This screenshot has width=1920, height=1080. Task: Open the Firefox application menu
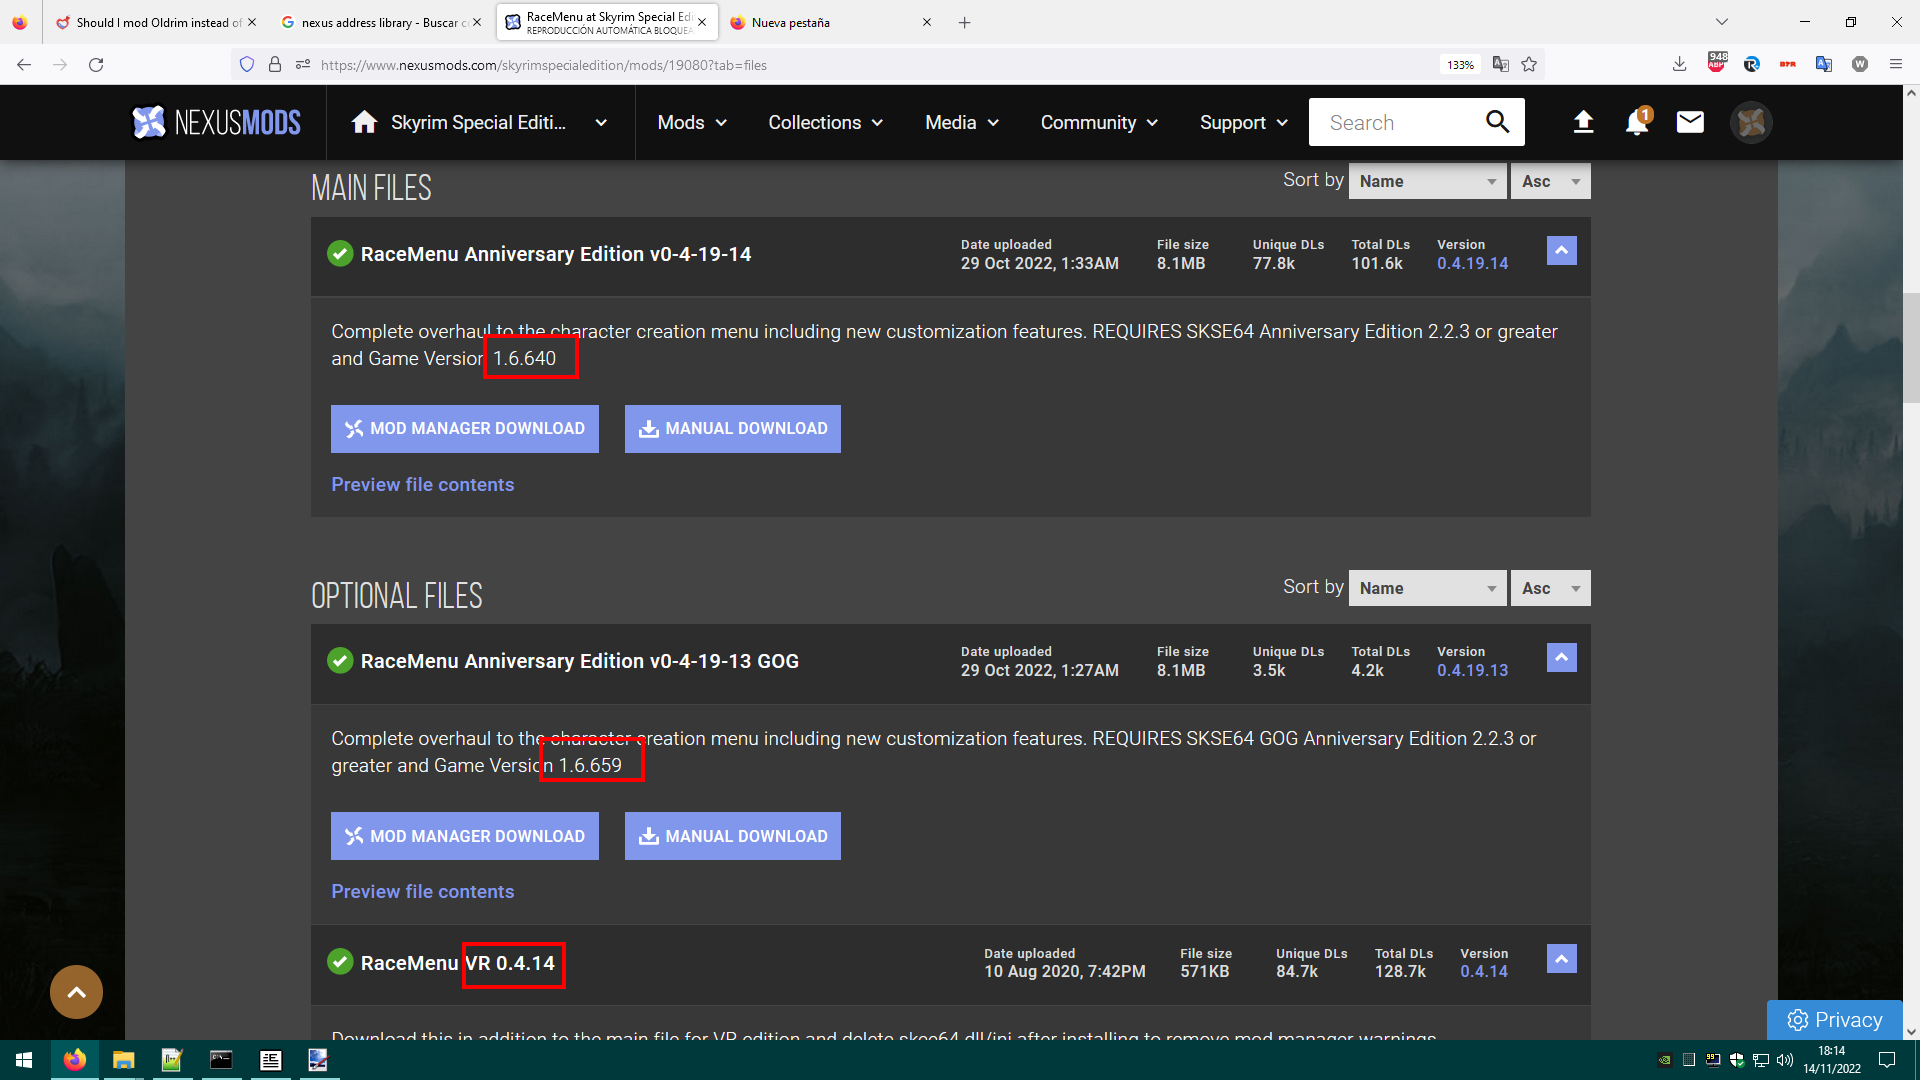coord(1896,65)
